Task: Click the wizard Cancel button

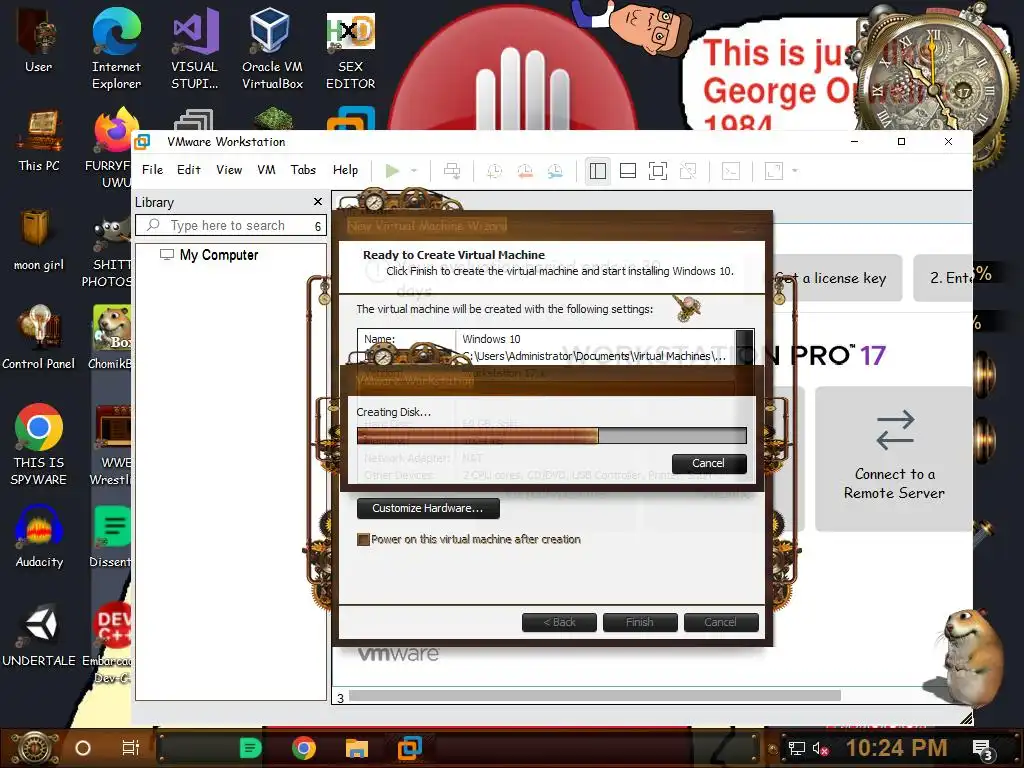Action: click(x=721, y=622)
